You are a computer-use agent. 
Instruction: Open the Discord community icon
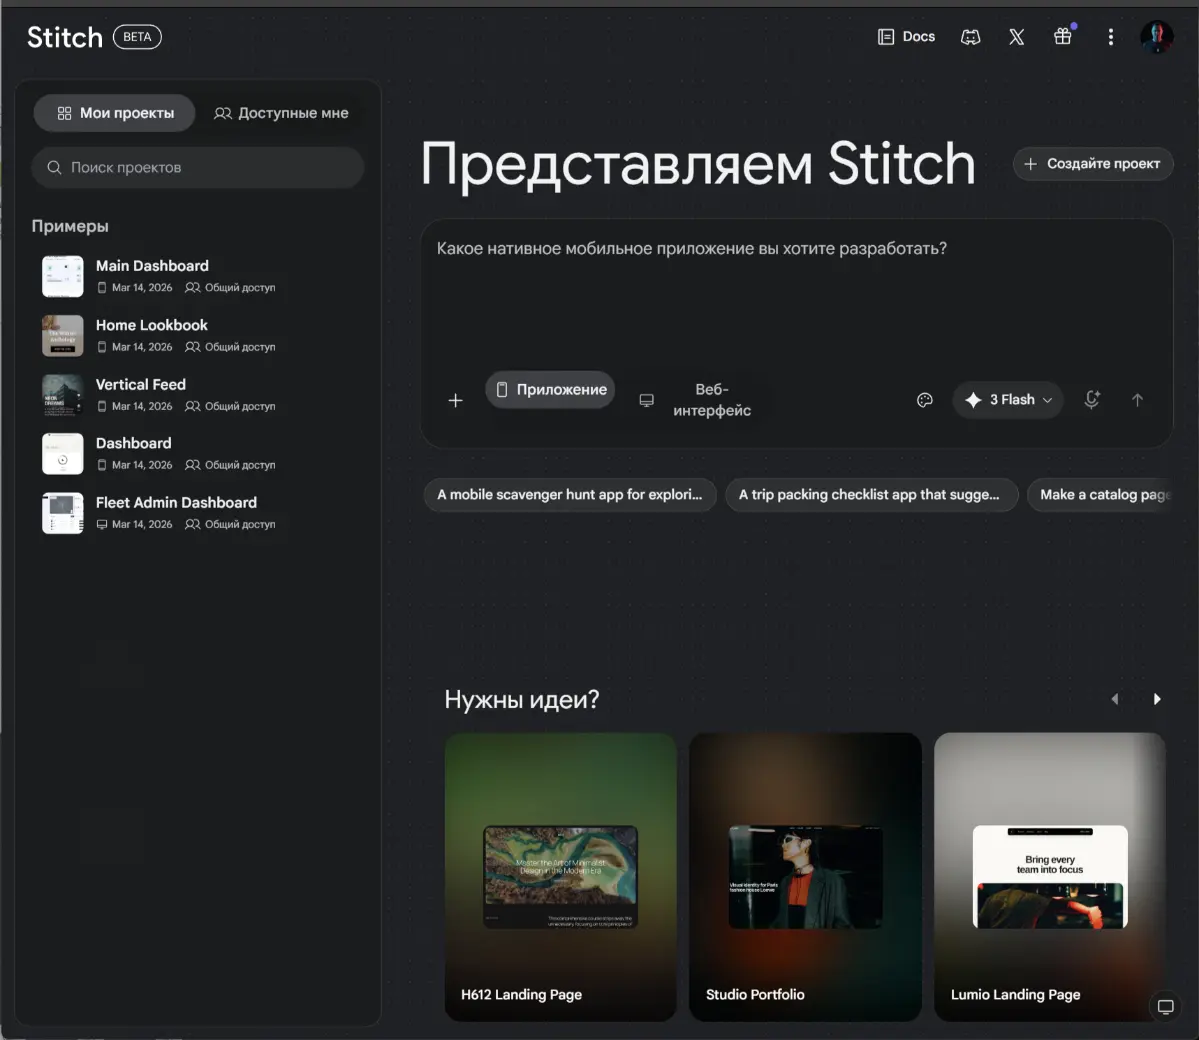click(x=970, y=37)
